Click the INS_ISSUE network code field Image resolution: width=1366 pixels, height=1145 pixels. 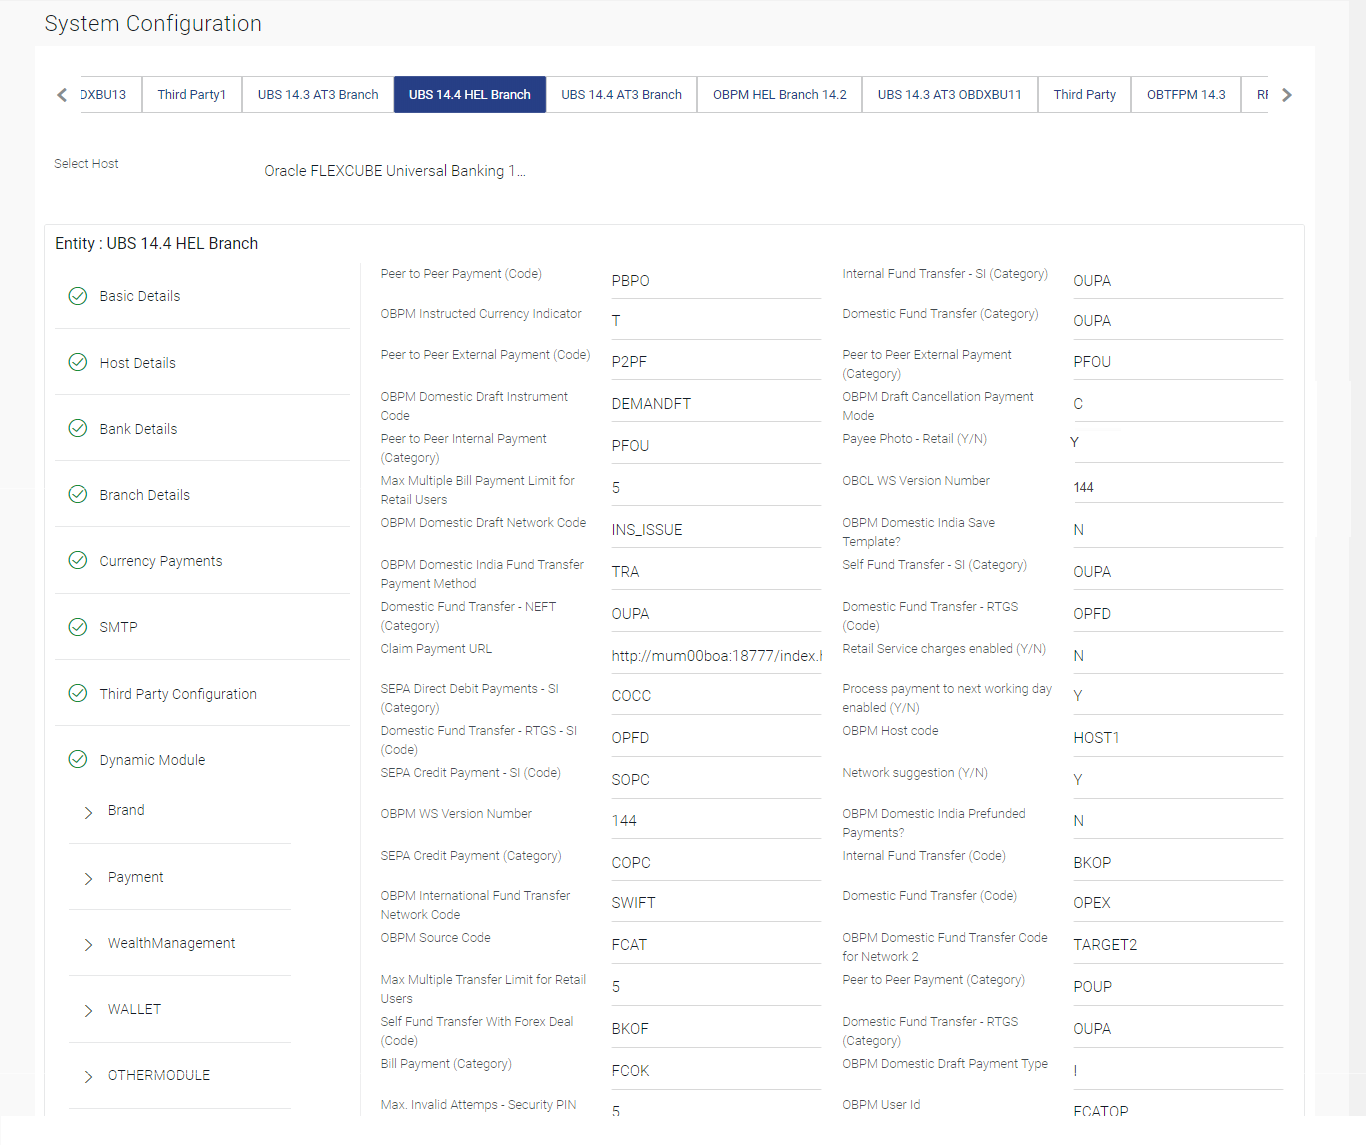(716, 530)
